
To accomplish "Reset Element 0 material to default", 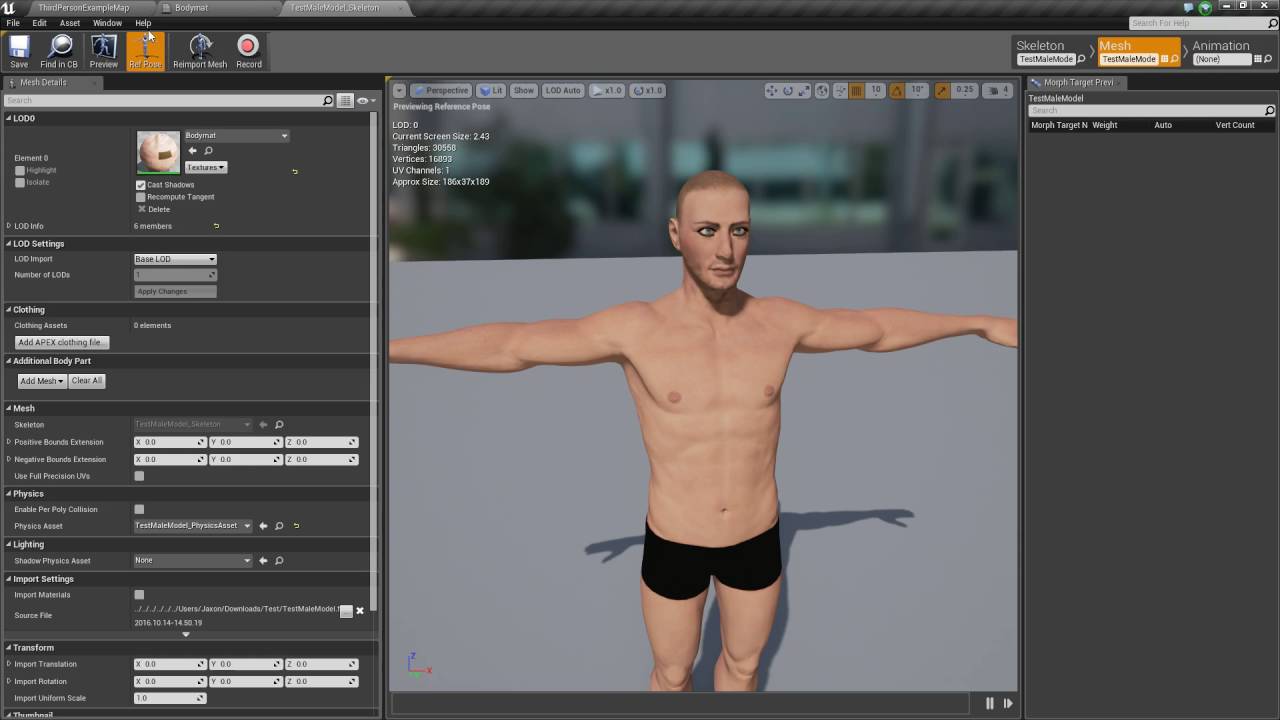I will pyautogui.click(x=294, y=172).
